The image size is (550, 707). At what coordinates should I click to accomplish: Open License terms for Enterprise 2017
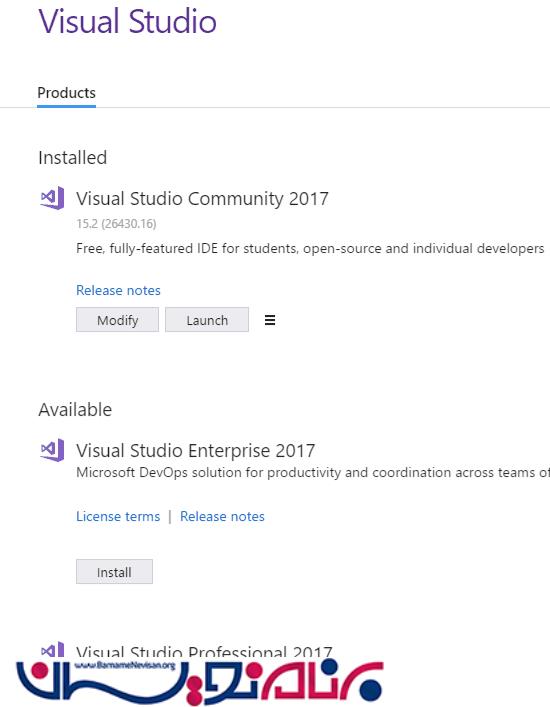coord(118,516)
